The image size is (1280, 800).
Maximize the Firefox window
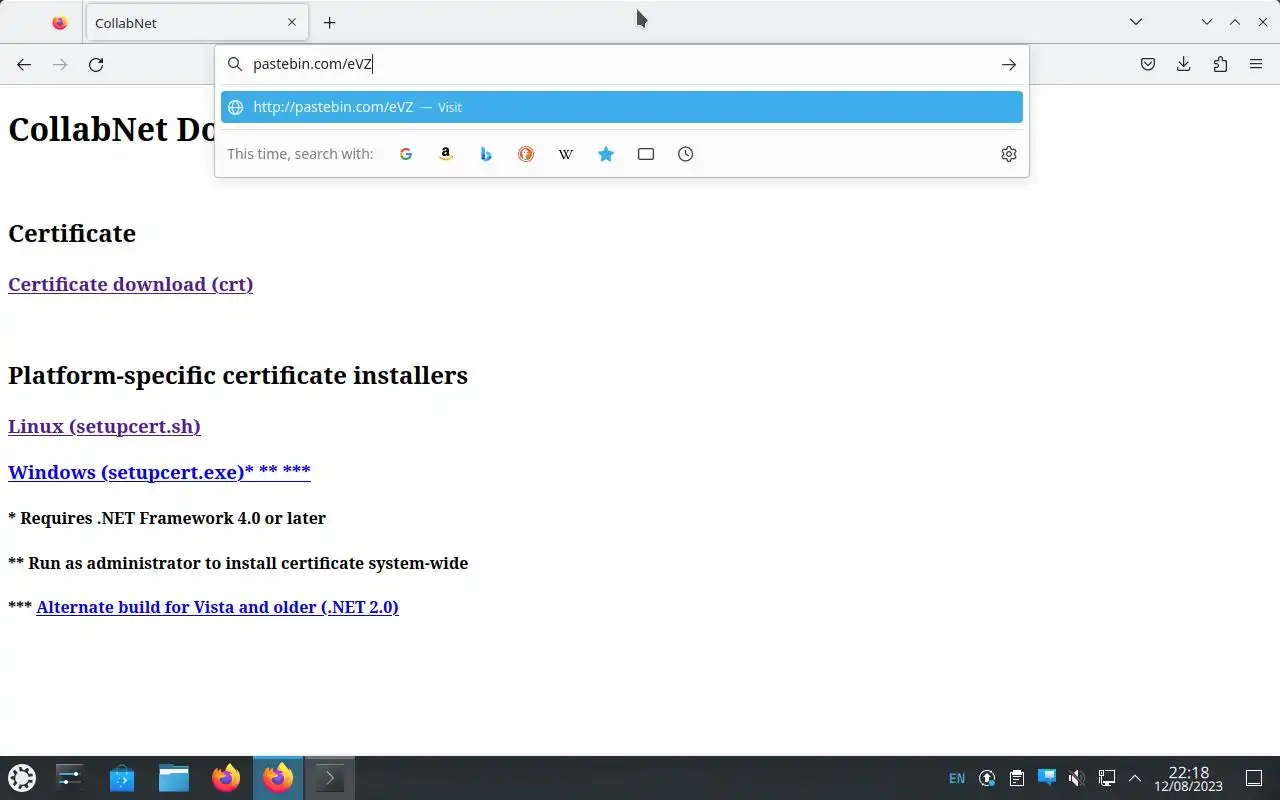1234,22
